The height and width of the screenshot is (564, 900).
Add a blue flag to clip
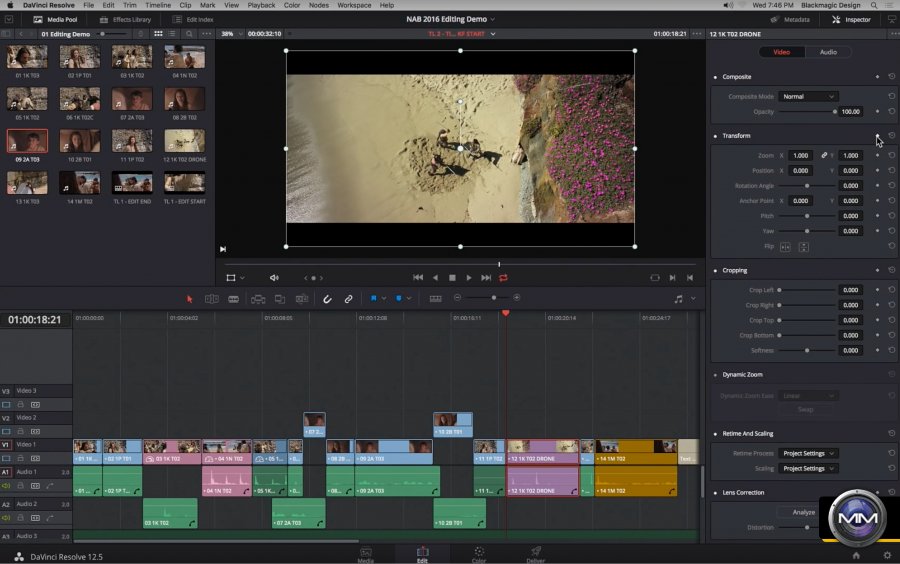(374, 298)
